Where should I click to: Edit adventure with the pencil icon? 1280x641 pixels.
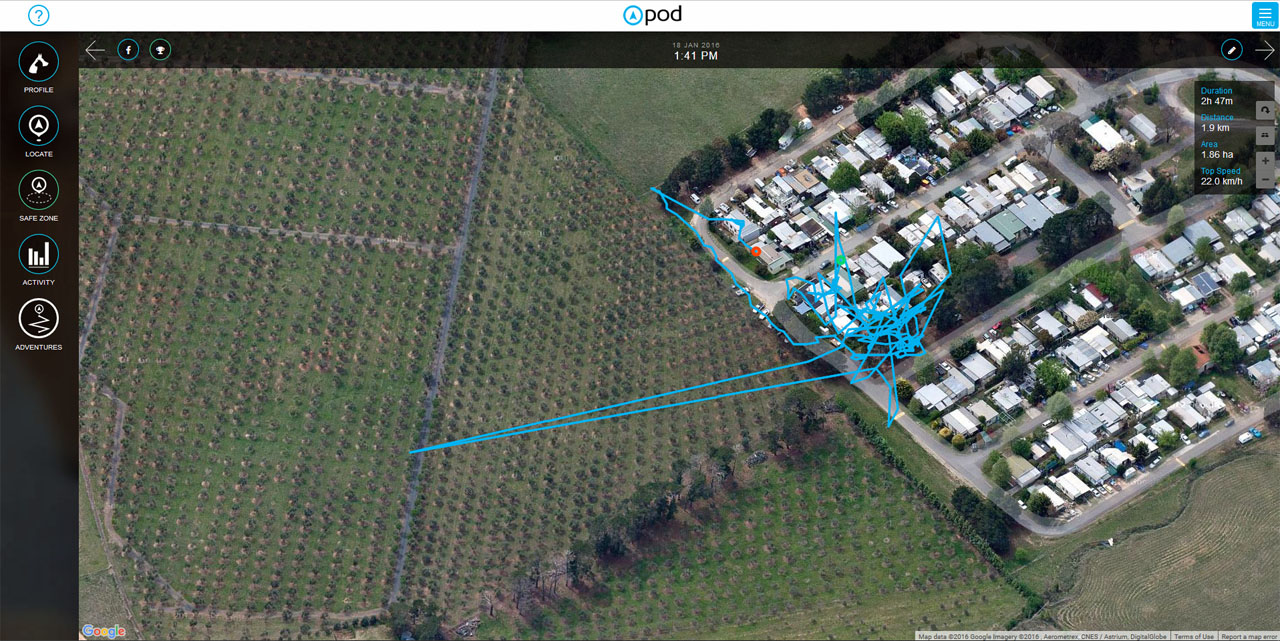1232,49
